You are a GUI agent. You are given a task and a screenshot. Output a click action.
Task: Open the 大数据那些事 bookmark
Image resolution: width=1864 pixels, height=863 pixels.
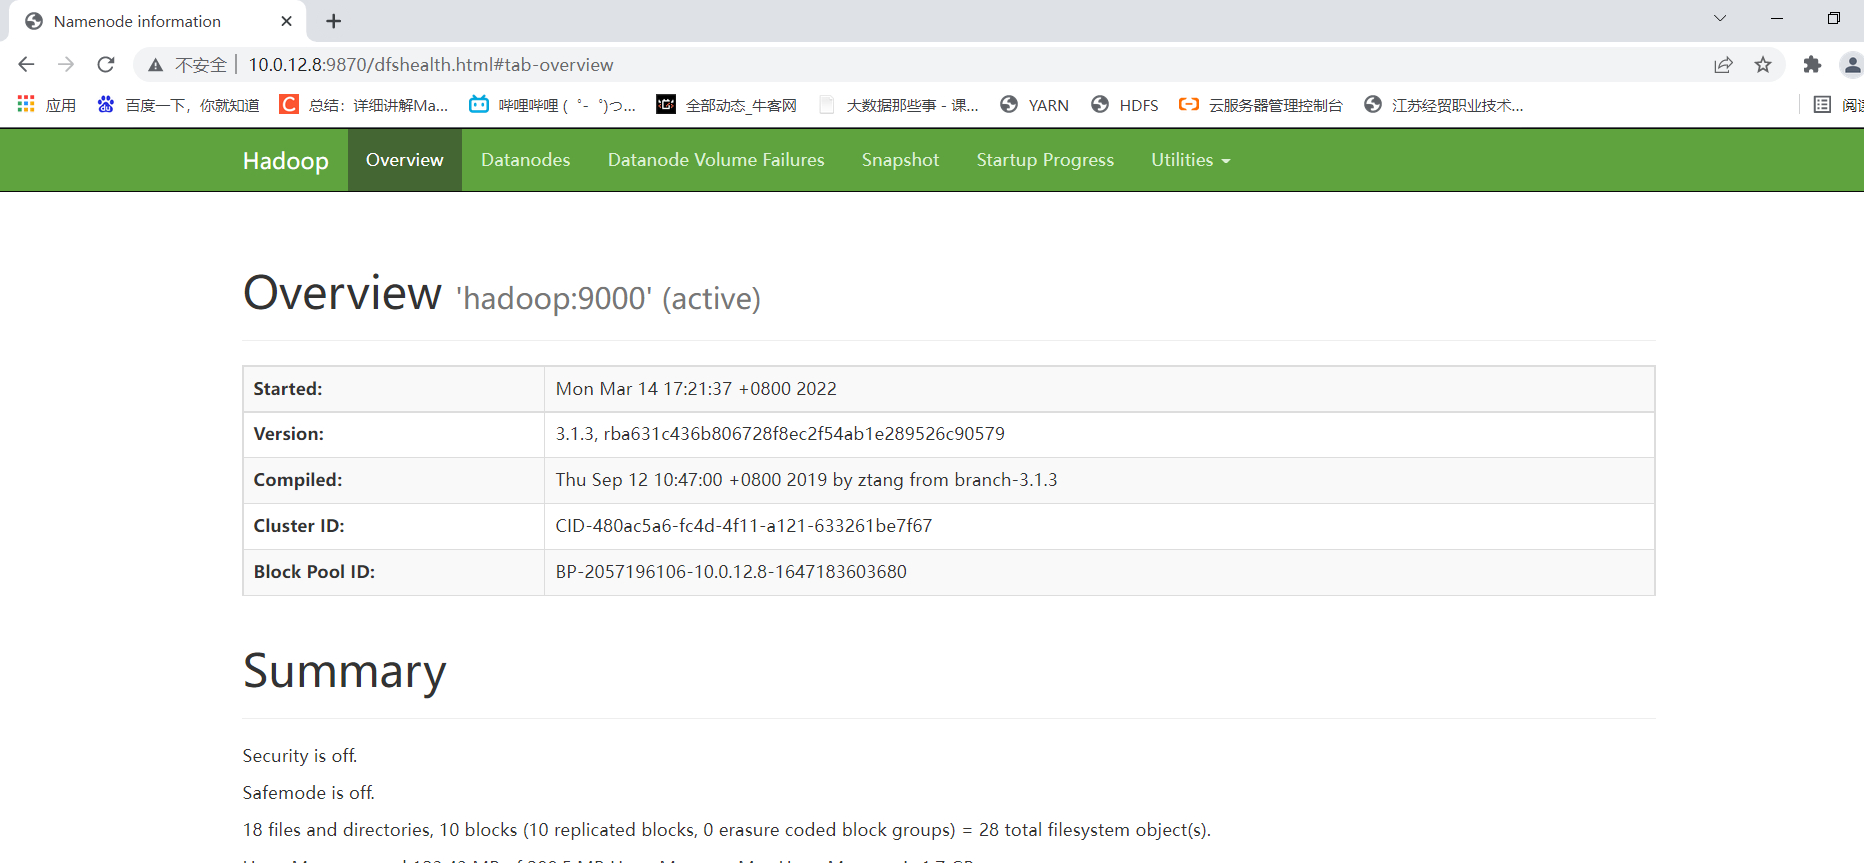pos(898,105)
